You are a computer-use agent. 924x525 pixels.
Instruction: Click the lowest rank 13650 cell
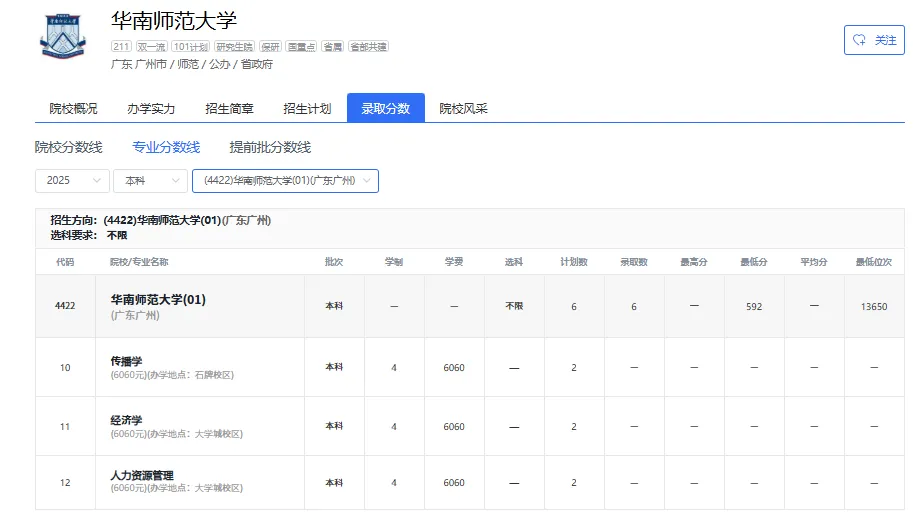pyautogui.click(x=874, y=306)
